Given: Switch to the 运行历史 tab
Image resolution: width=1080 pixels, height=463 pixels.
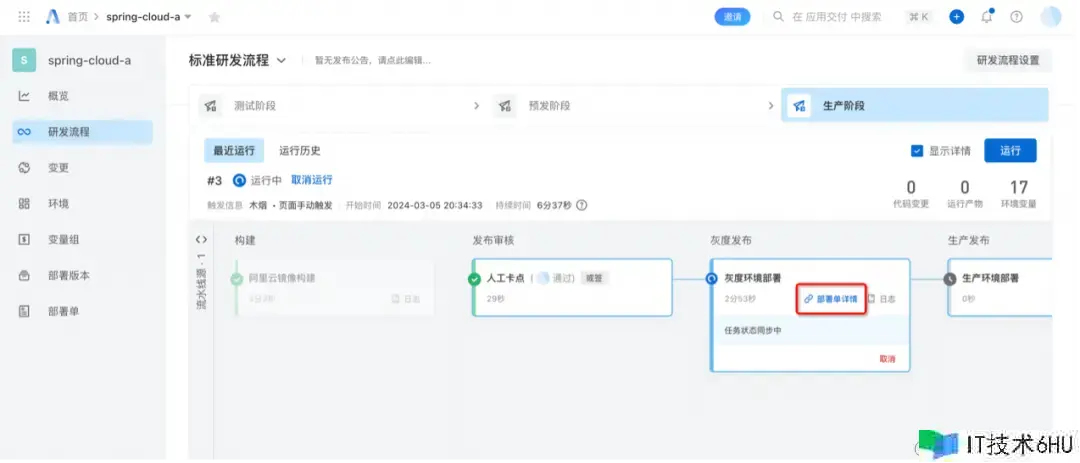Looking at the screenshot, I should click(300, 151).
